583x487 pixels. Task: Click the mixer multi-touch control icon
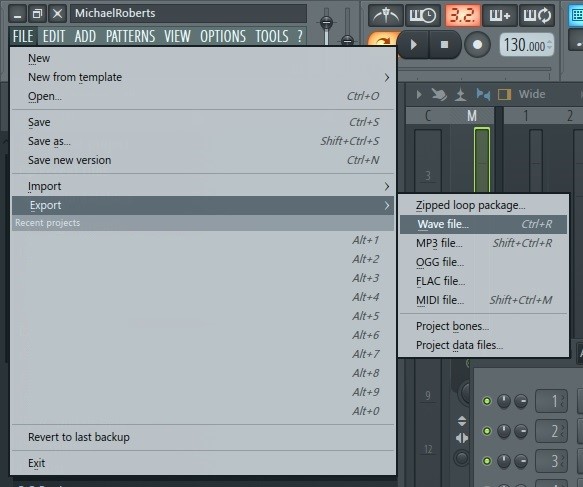439,94
